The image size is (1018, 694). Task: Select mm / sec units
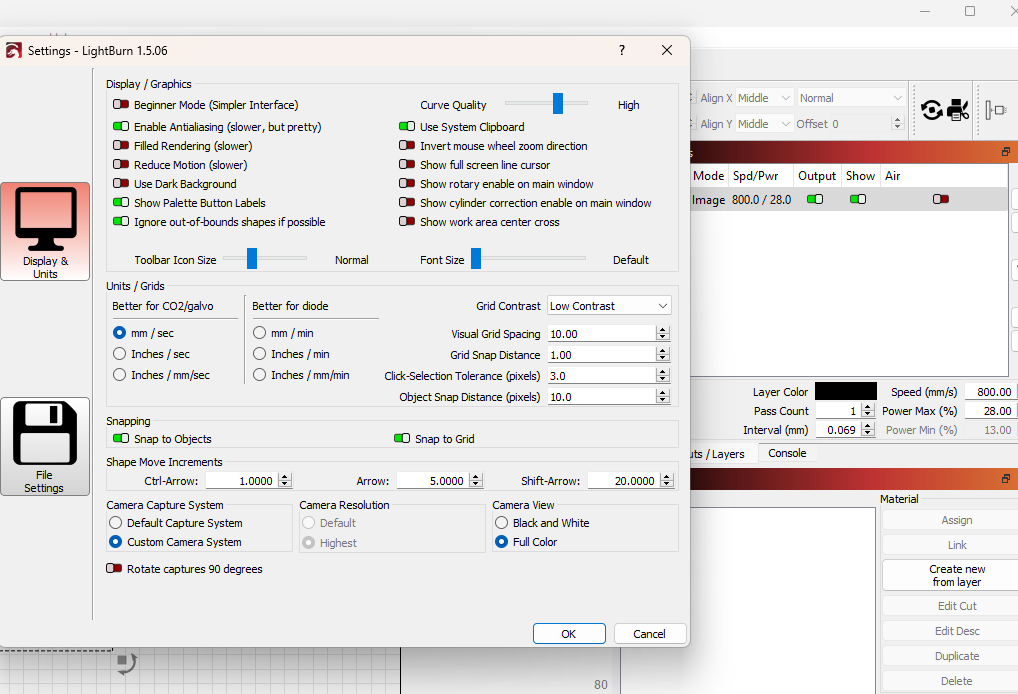point(119,333)
